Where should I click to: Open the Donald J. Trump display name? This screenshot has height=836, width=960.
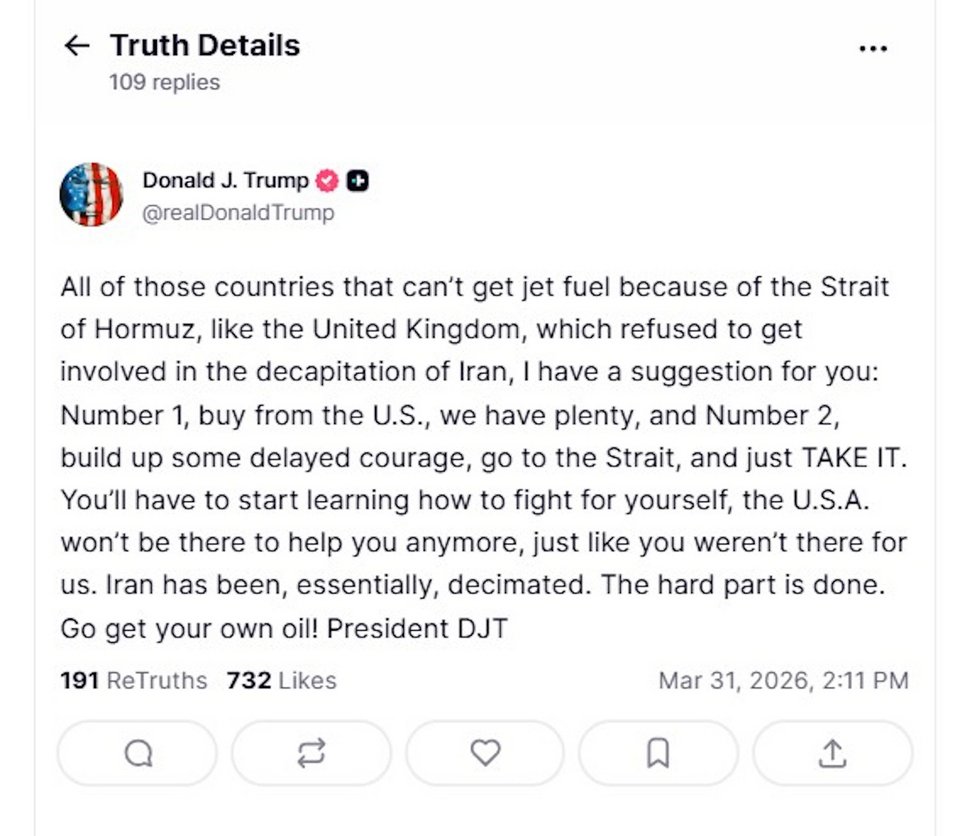click(x=226, y=181)
